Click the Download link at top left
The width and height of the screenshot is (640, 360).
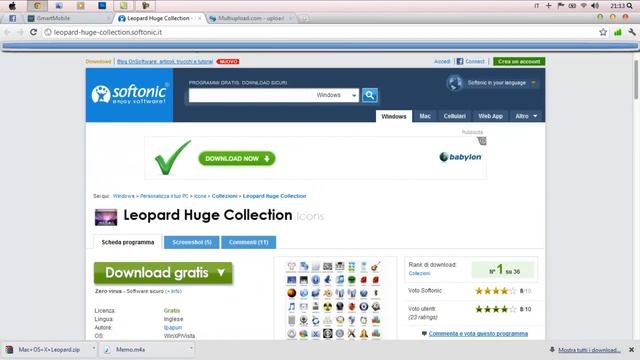pyautogui.click(x=98, y=61)
